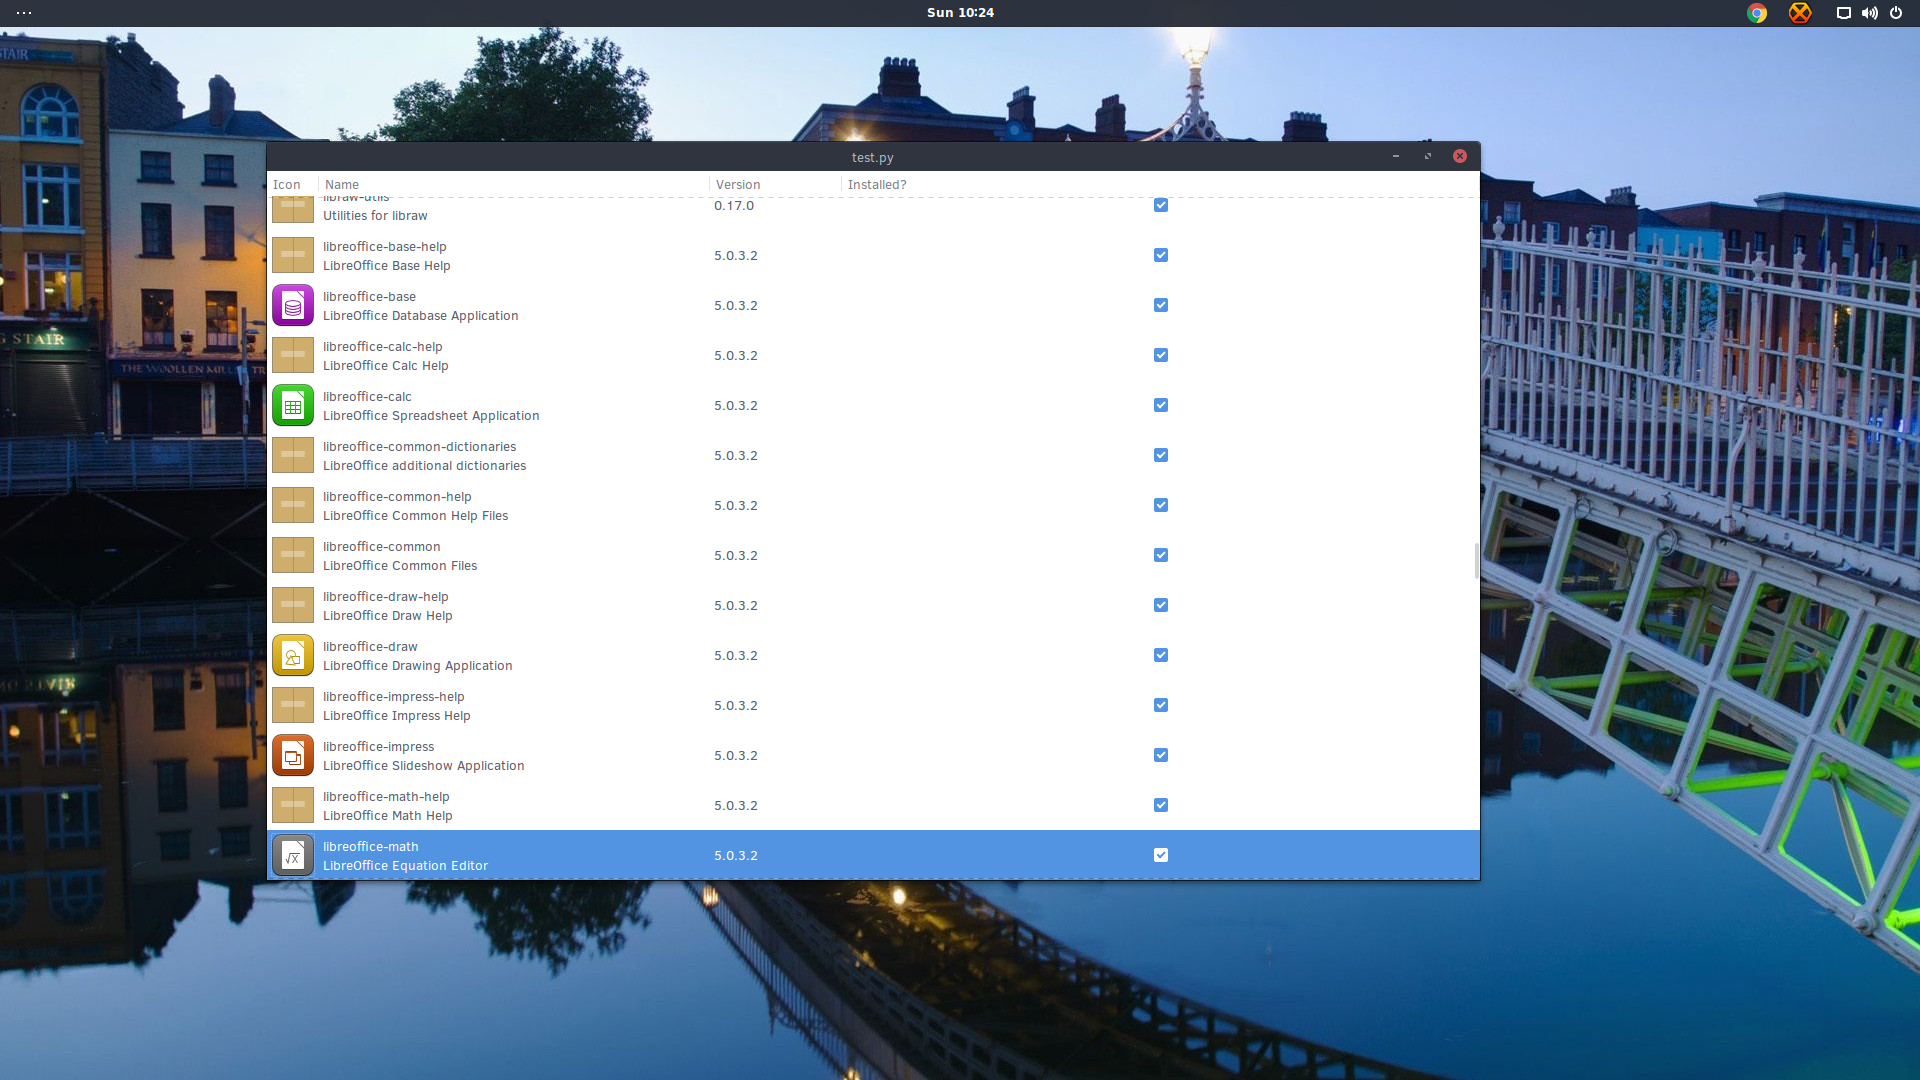Select the LibreOffice Common Help Files row
Screen dimensions: 1920x1080
[873, 505]
